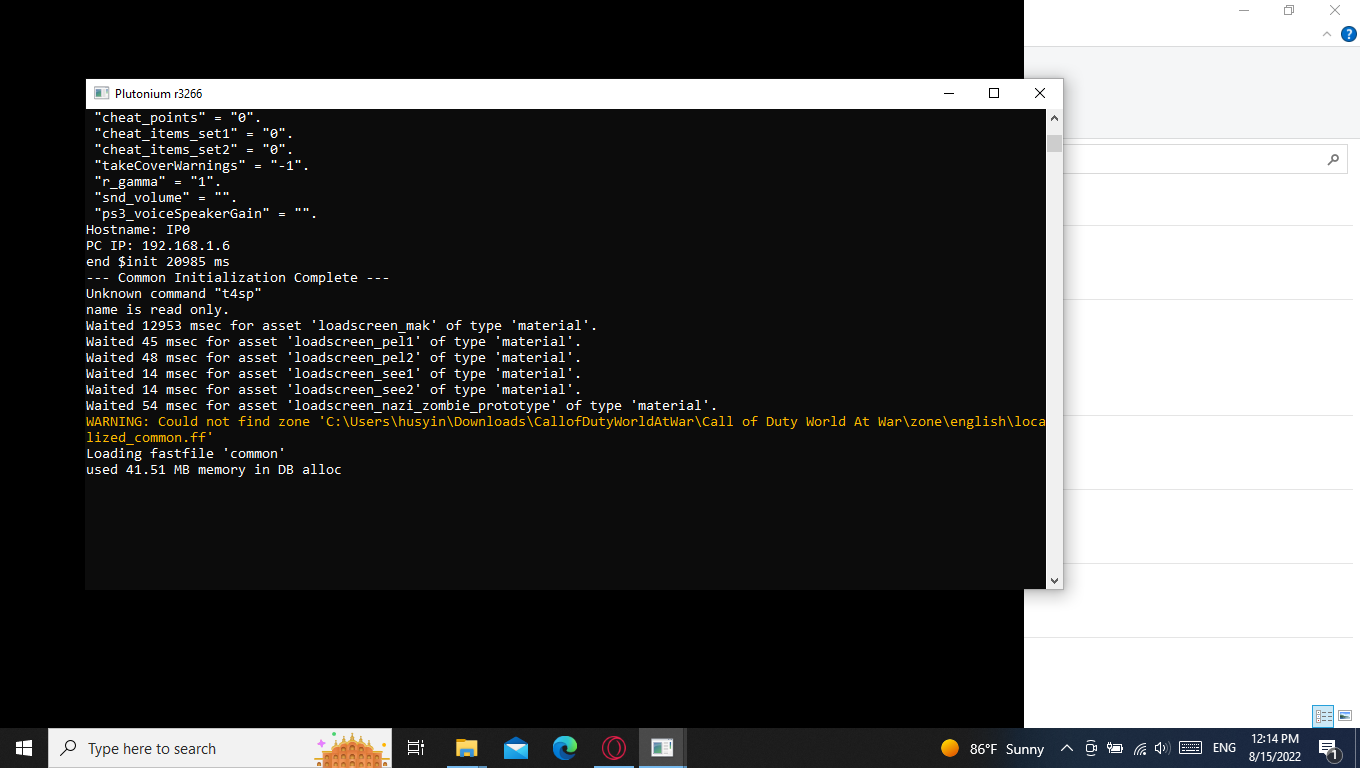Click the "cheat_items_set2" = "0" line
1360x768 pixels.
pos(194,150)
